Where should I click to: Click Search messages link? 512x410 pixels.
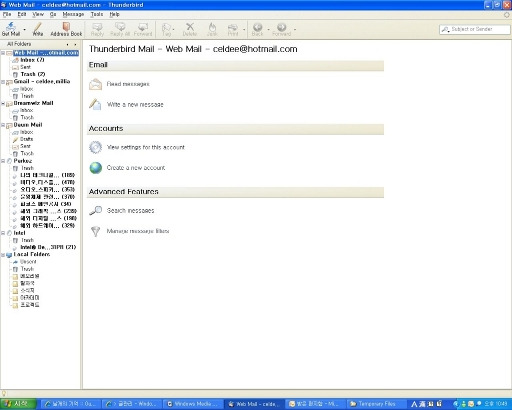(x=130, y=211)
